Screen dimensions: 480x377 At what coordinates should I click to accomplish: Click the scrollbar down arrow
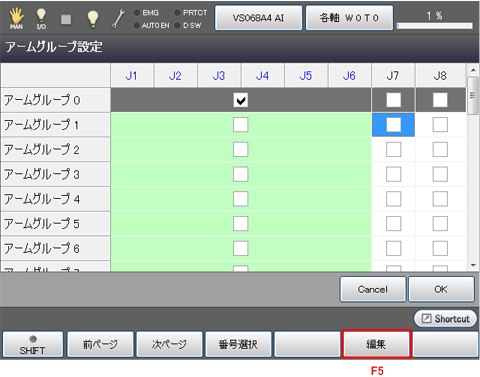[x=473, y=265]
